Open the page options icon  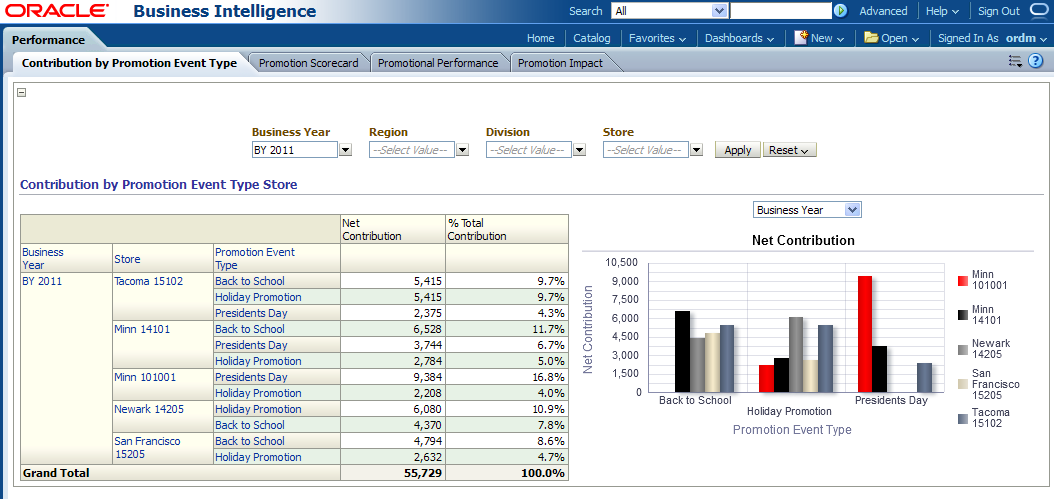(x=1015, y=61)
